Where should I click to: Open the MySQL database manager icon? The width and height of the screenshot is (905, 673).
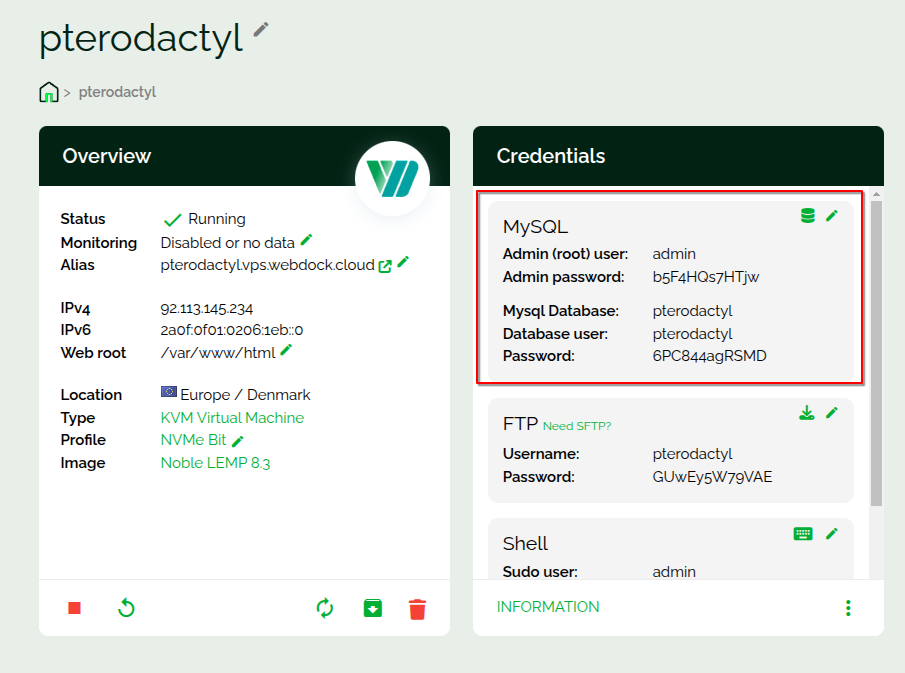(x=808, y=216)
